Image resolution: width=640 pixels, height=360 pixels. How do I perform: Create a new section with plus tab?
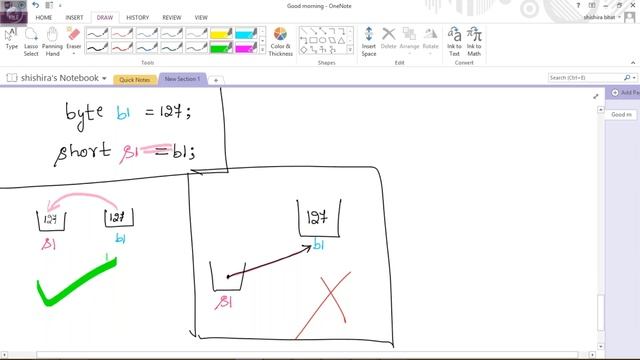coord(216,80)
